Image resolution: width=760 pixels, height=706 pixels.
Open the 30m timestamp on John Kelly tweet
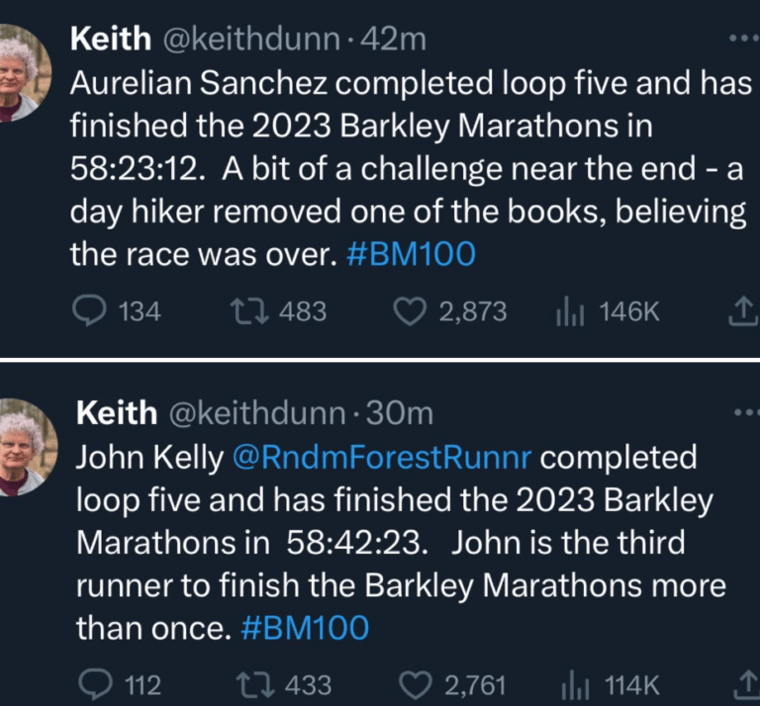pos(399,414)
